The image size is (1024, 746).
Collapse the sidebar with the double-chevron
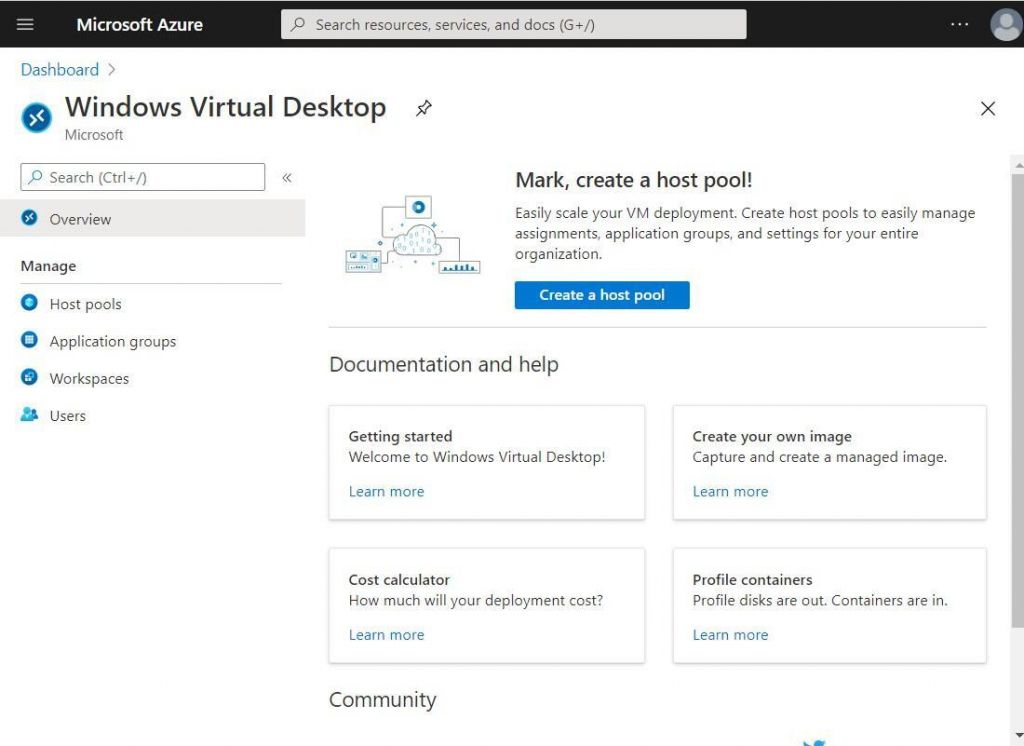287,177
